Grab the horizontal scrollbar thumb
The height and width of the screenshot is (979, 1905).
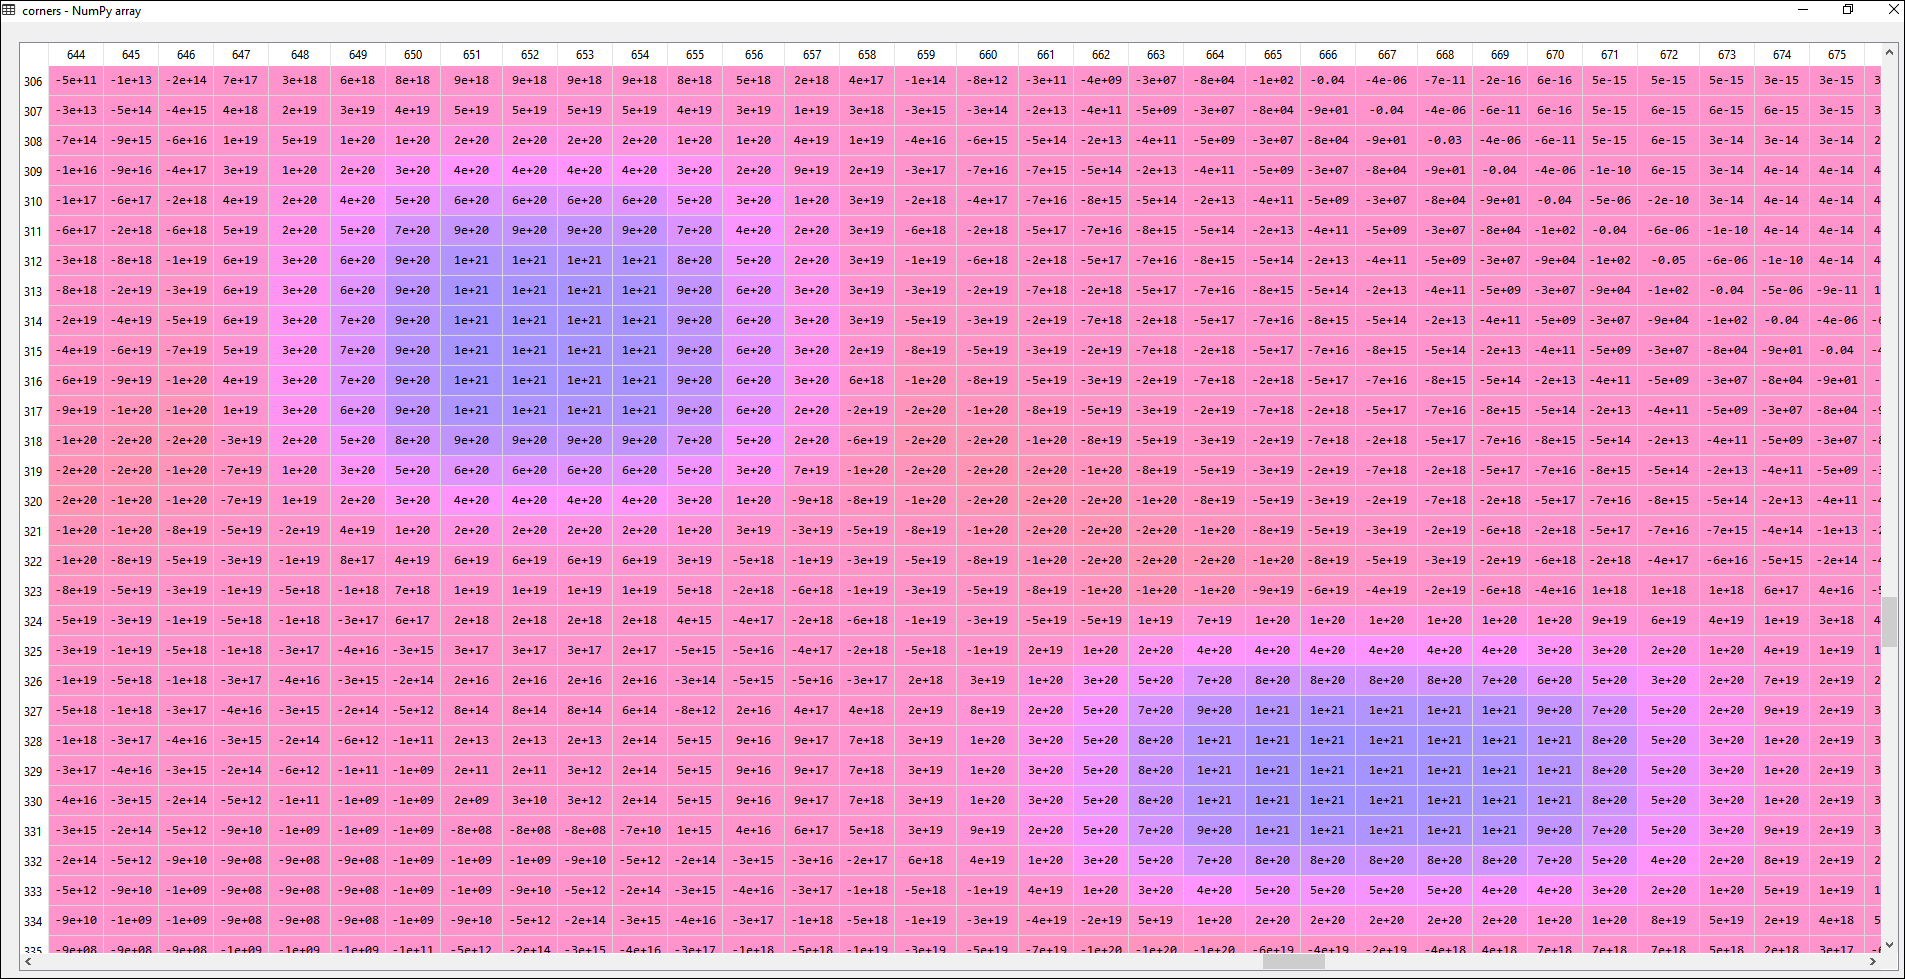point(1294,961)
